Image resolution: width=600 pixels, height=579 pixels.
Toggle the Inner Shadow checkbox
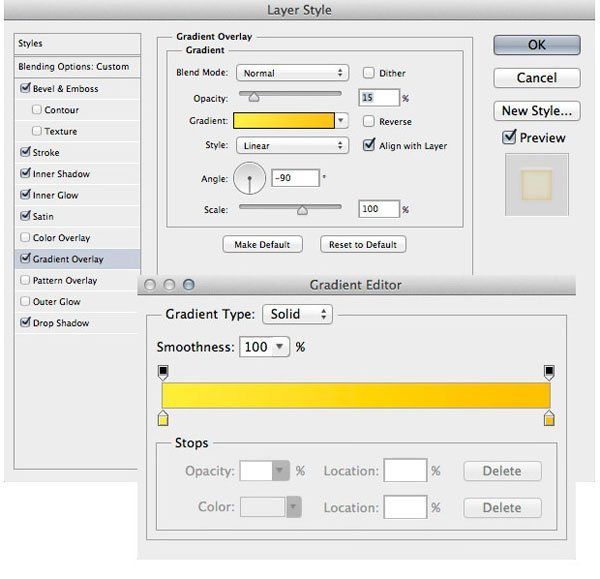[25, 173]
